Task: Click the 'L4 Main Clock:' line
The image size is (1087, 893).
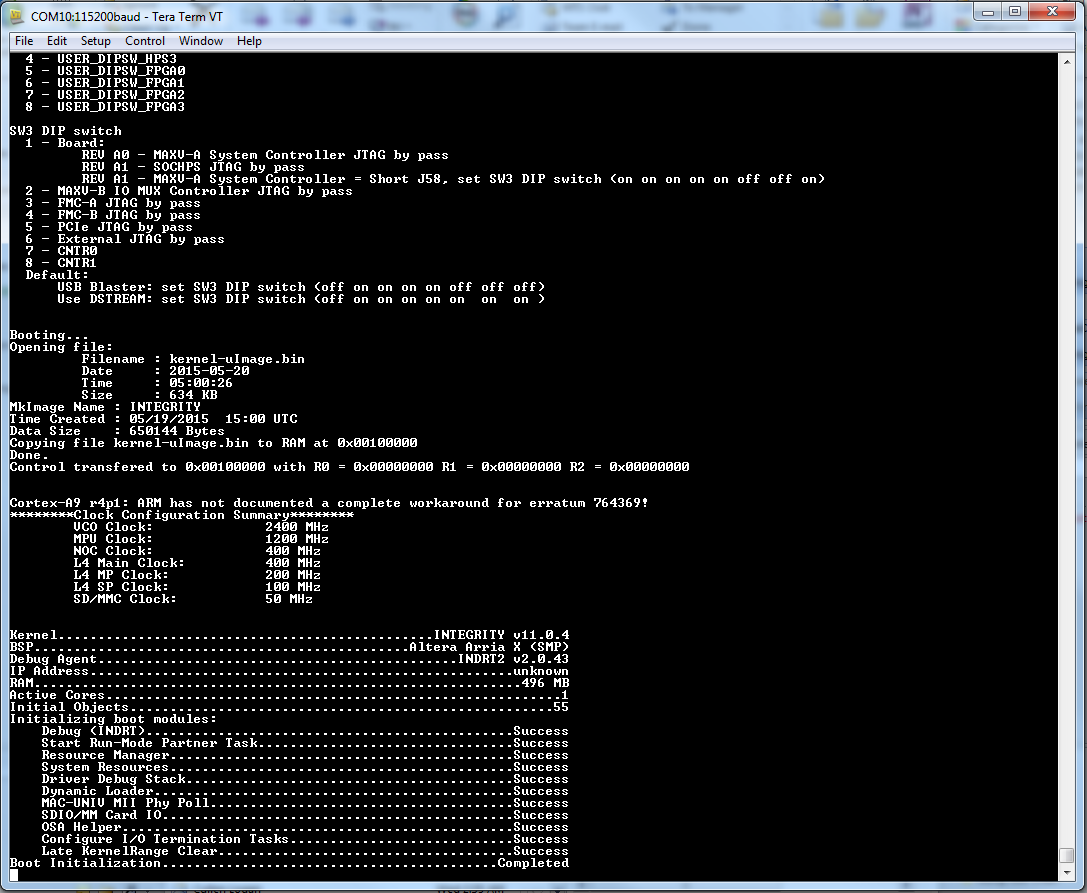Action: tap(197, 563)
